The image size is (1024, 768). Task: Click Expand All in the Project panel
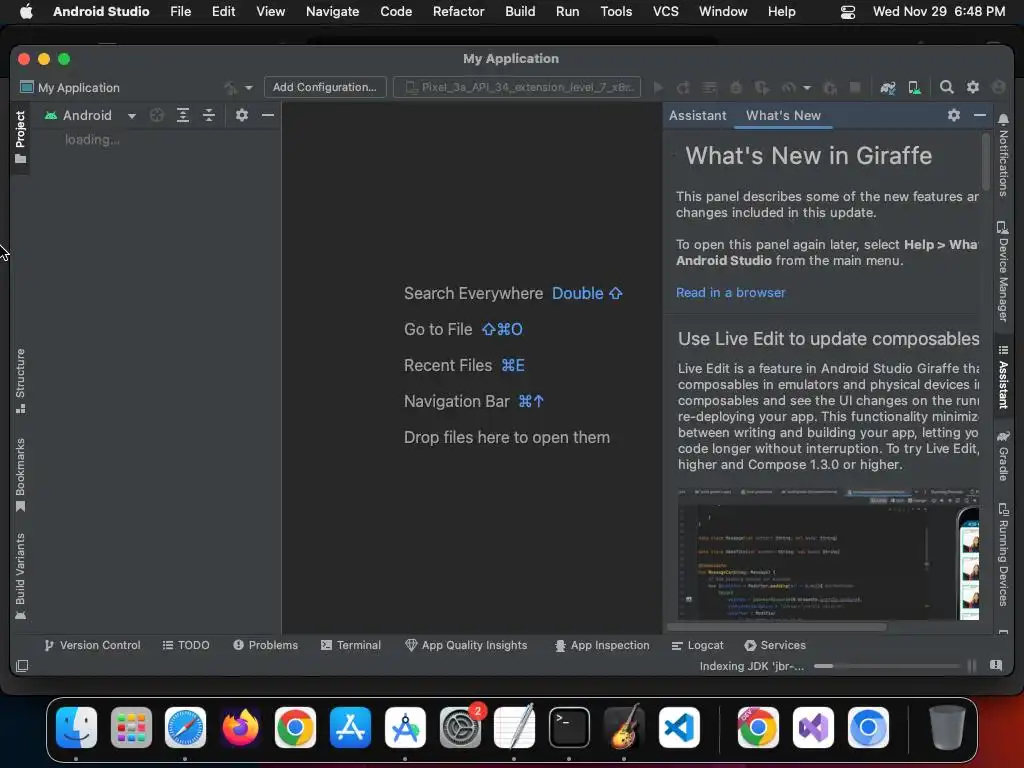point(183,116)
